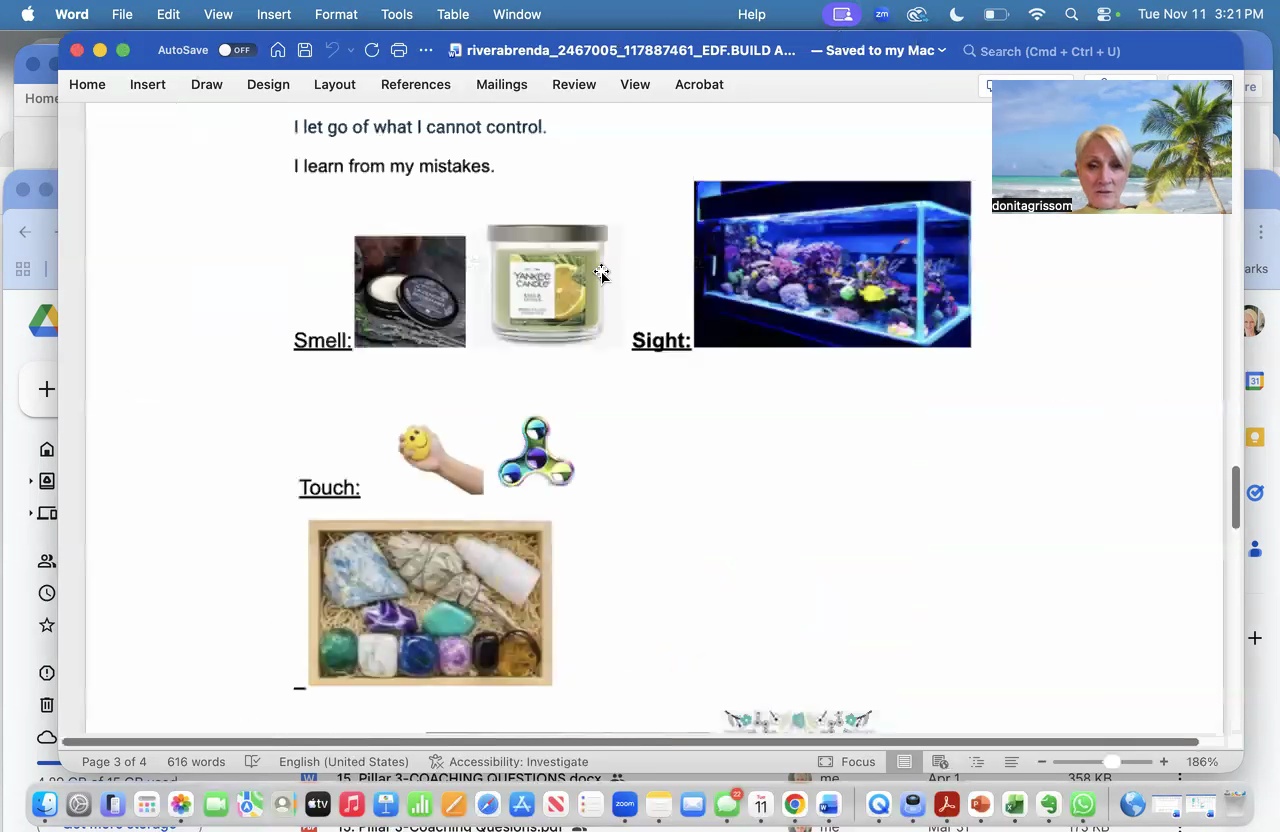The height and width of the screenshot is (832, 1280).
Task: Open Control Center in menu bar
Action: (1104, 14)
